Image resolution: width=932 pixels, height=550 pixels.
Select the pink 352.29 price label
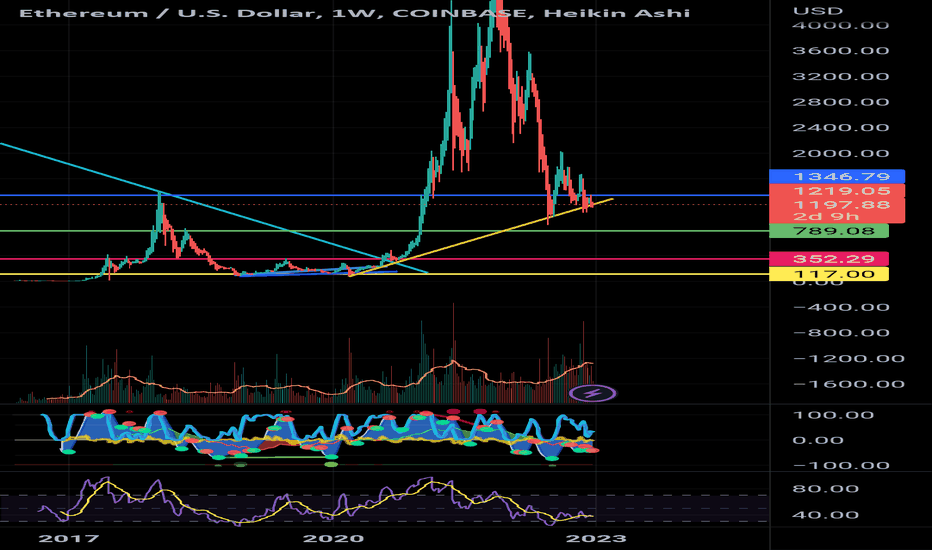829,259
